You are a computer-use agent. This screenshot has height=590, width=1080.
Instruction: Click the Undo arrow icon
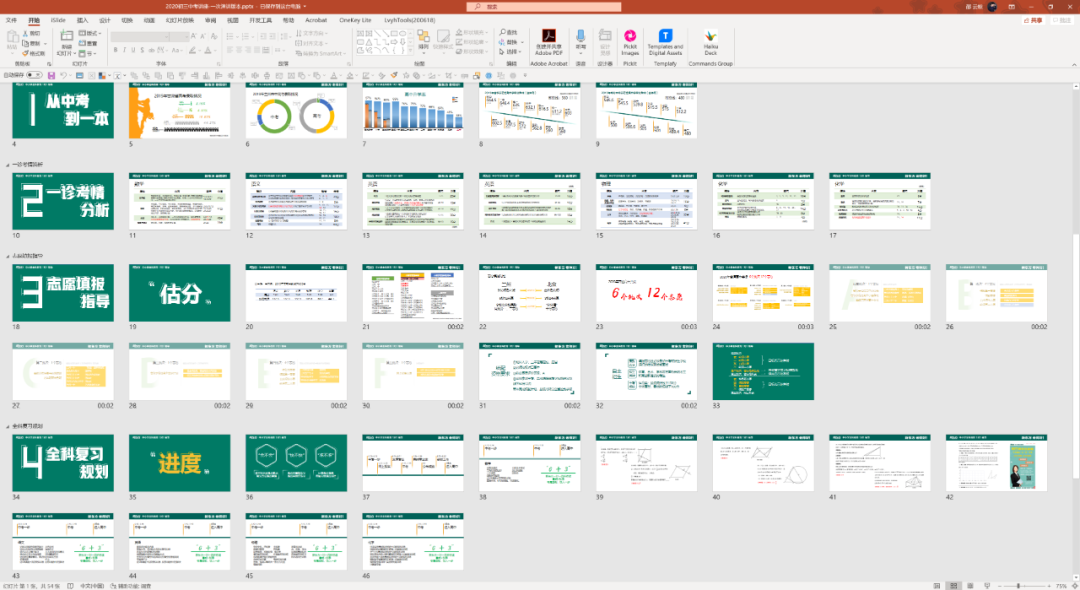click(x=63, y=75)
